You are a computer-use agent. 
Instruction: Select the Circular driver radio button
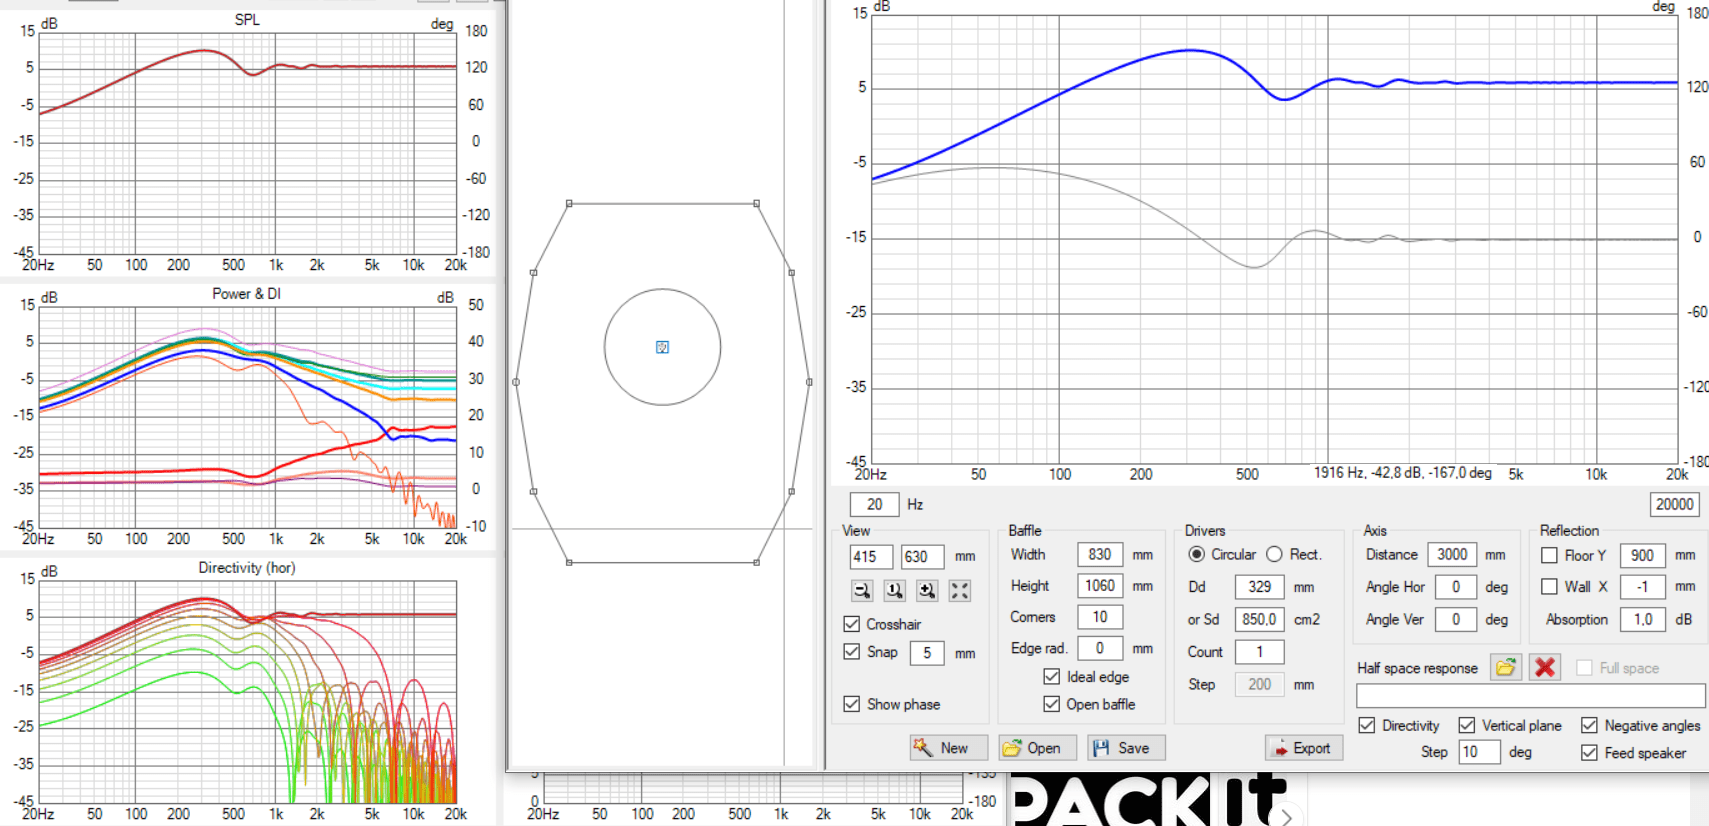click(x=1196, y=554)
